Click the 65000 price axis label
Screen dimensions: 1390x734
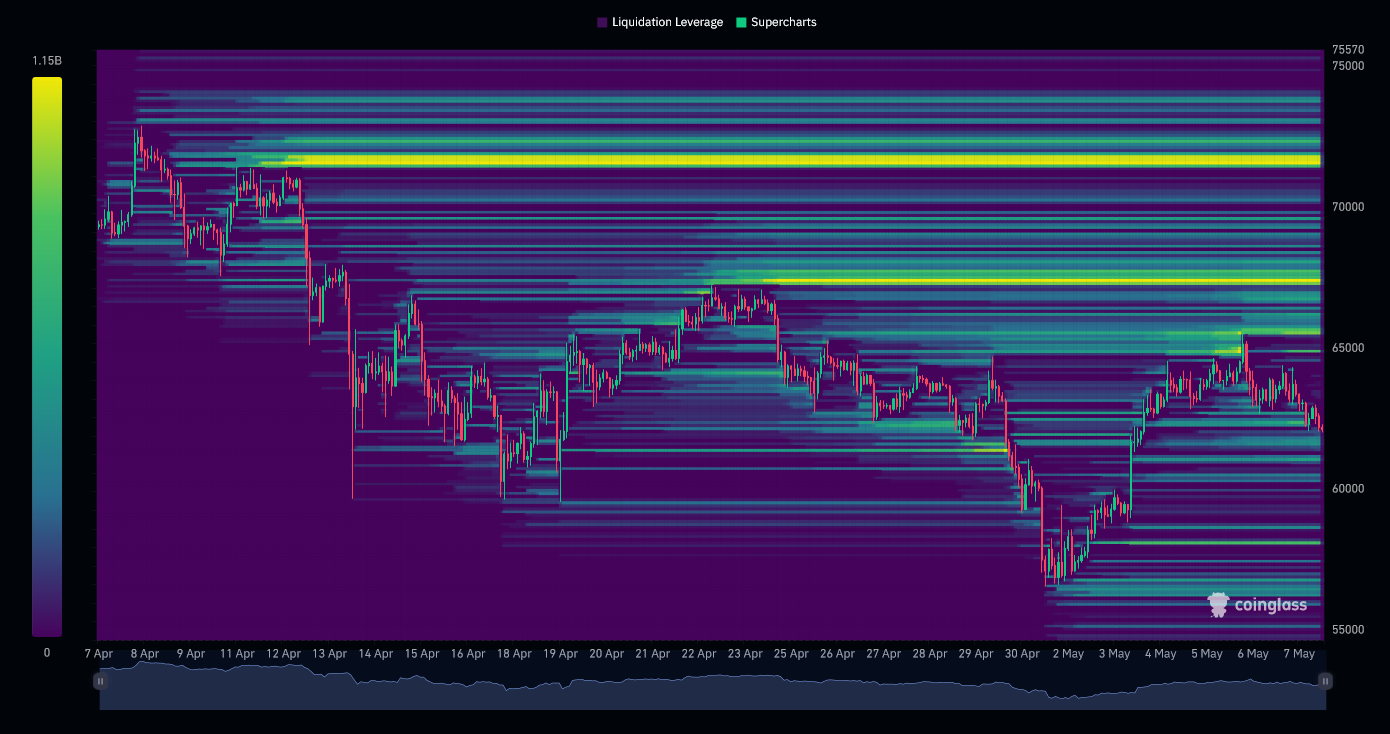pos(1348,348)
